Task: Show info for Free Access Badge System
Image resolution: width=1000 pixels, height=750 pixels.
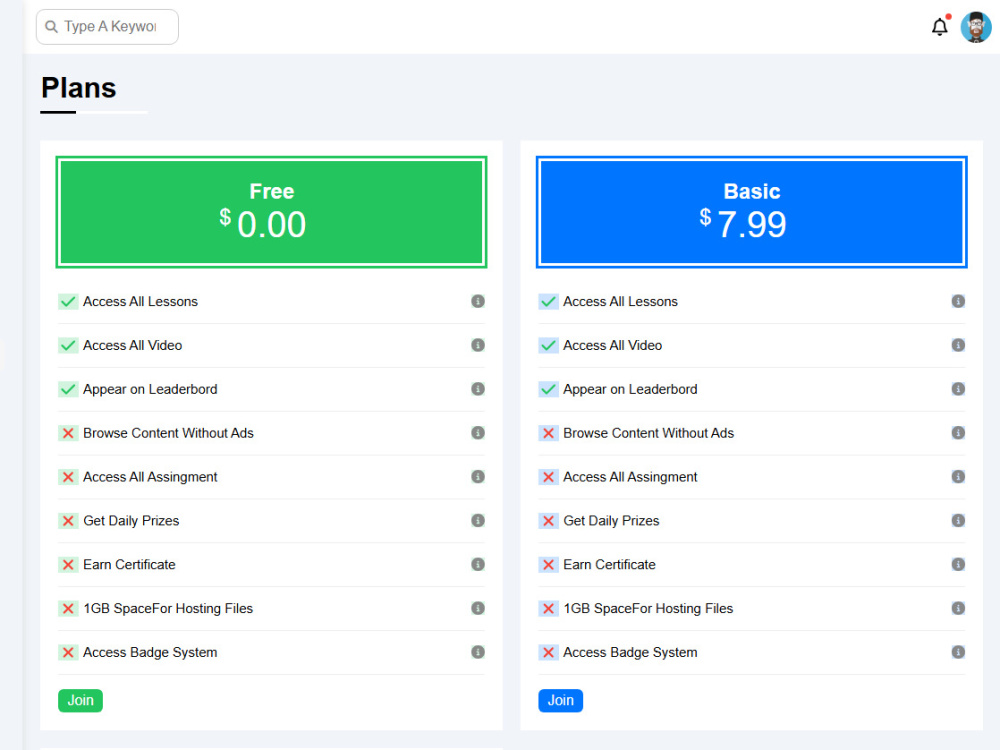Action: 478,652
